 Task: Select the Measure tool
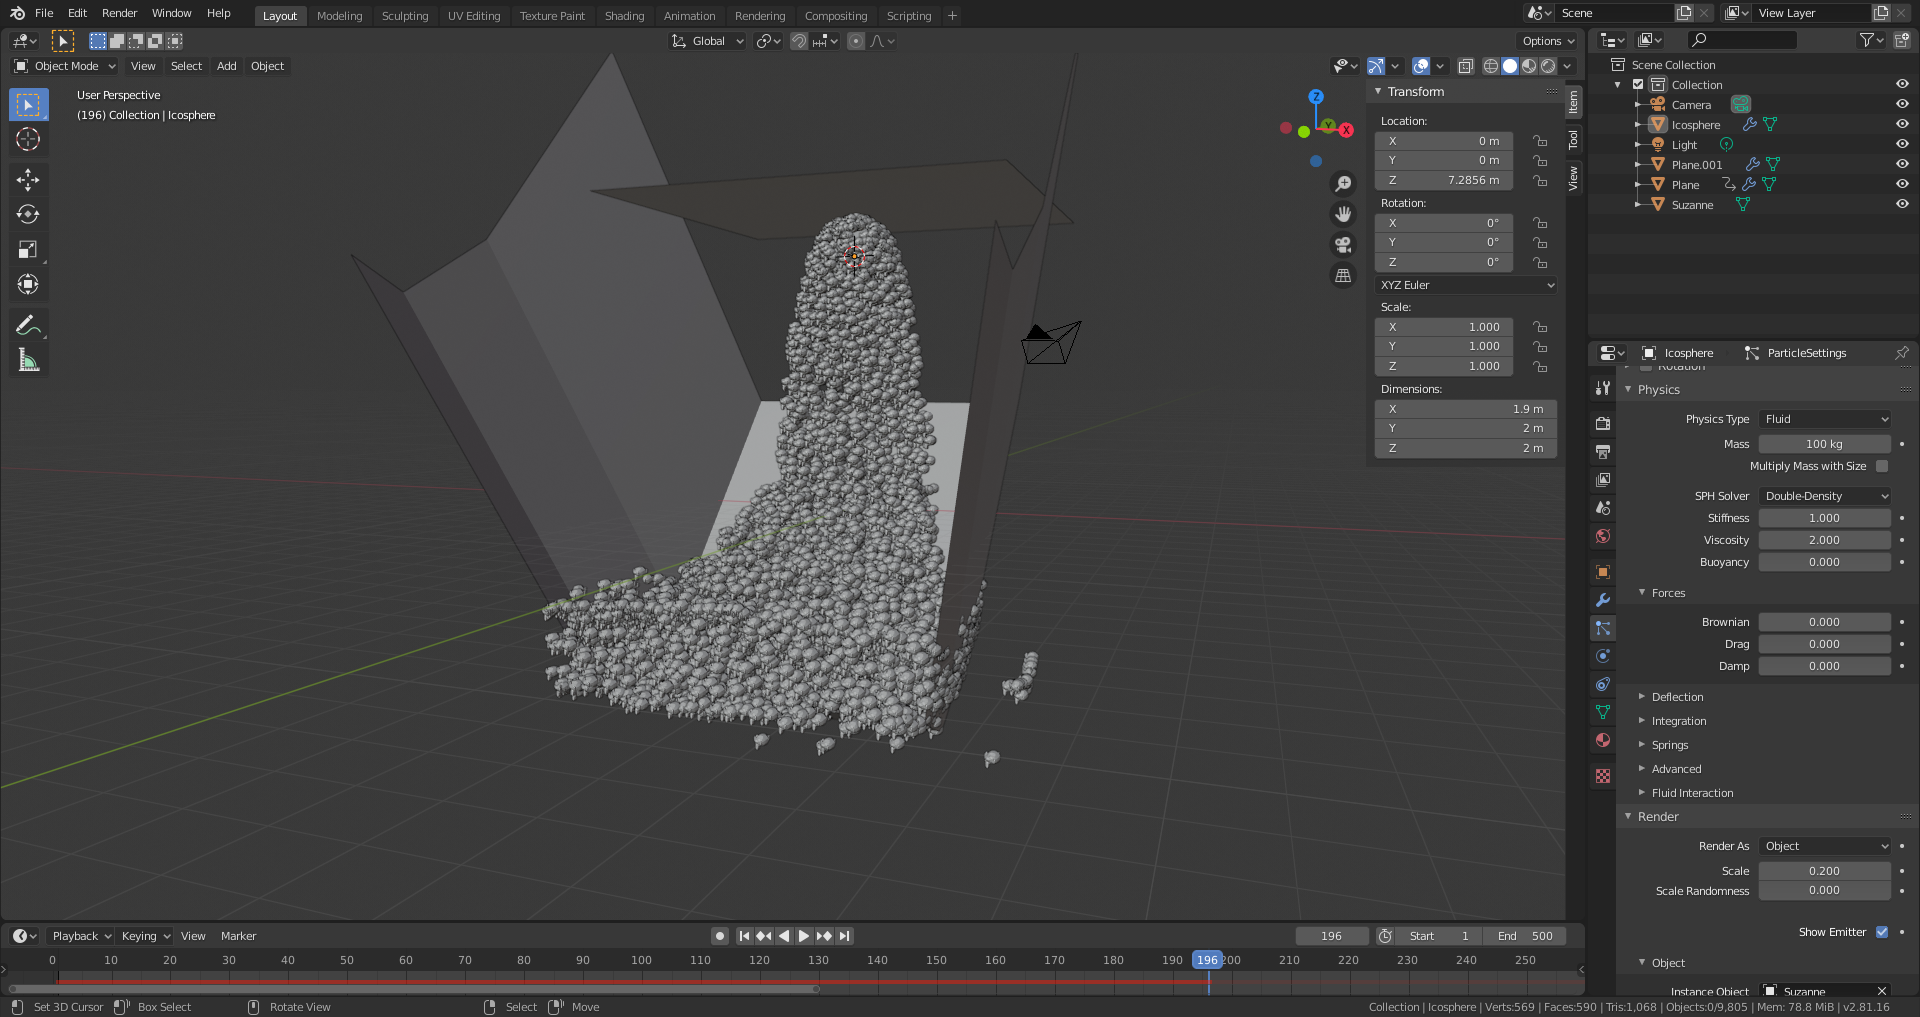click(28, 360)
